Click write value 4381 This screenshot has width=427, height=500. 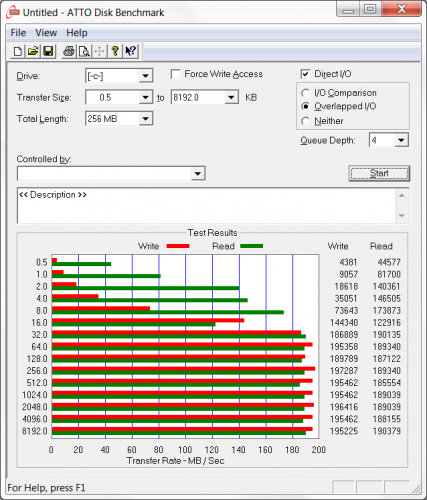(x=348, y=262)
